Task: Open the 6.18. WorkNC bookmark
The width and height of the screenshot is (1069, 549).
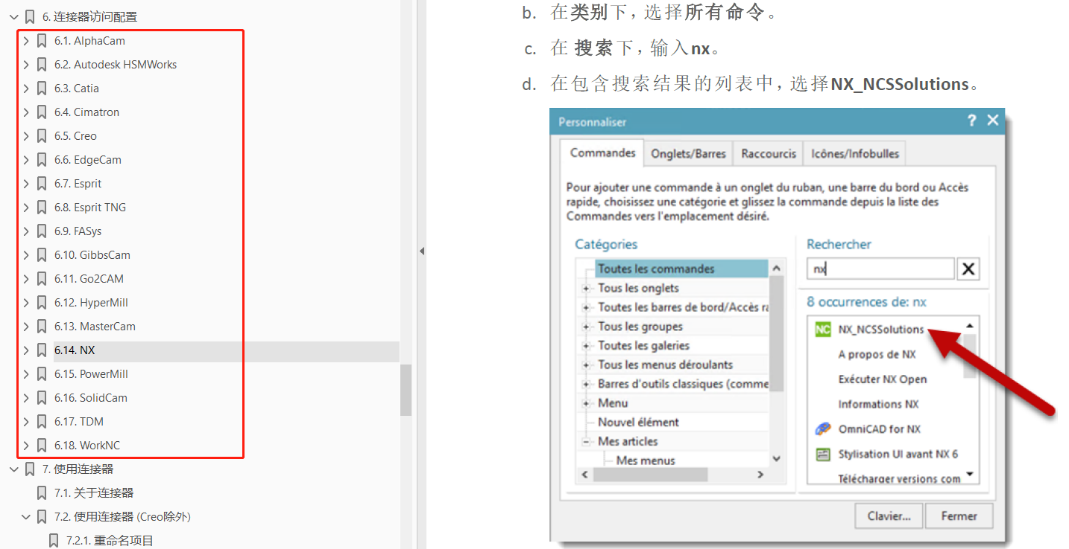Action: coord(87,445)
